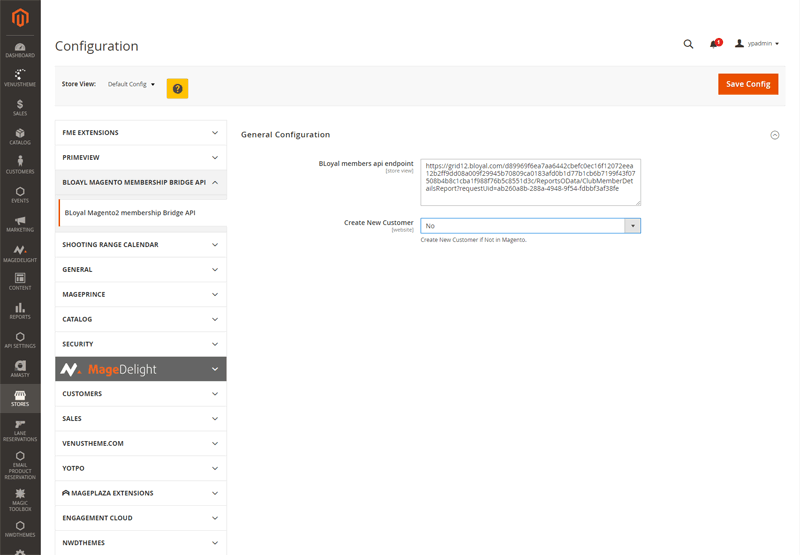The height and width of the screenshot is (555, 800).
Task: Open the Catalog sidebar icon
Action: 20,136
